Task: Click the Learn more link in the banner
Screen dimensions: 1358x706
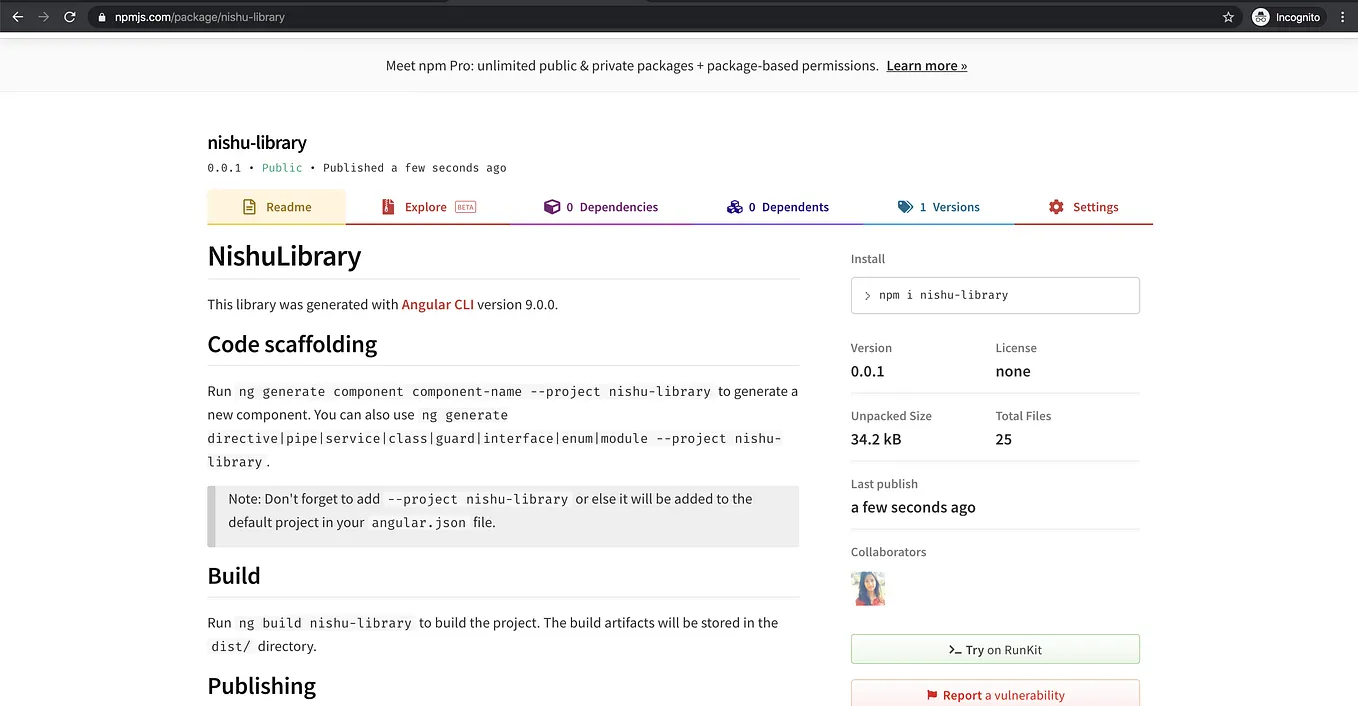Action: [x=926, y=65]
